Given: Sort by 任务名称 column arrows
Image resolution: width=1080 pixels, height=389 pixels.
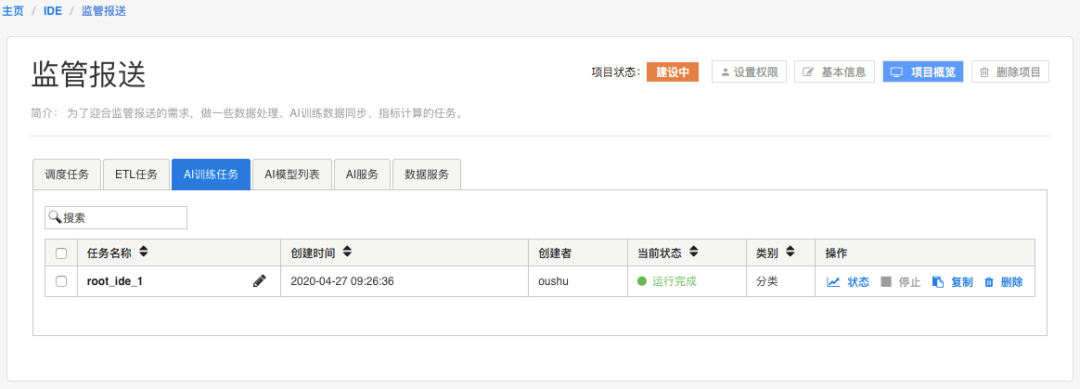Looking at the screenshot, I should click(143, 252).
